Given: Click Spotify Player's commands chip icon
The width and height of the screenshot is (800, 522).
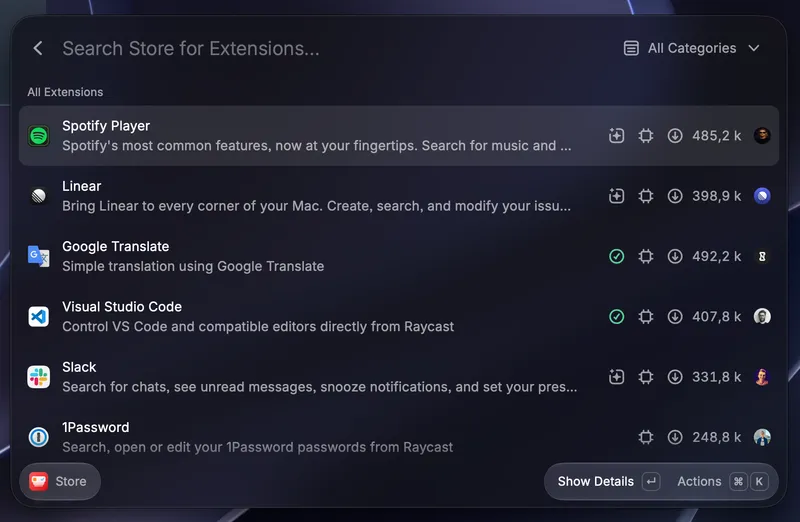Looking at the screenshot, I should (x=646, y=136).
